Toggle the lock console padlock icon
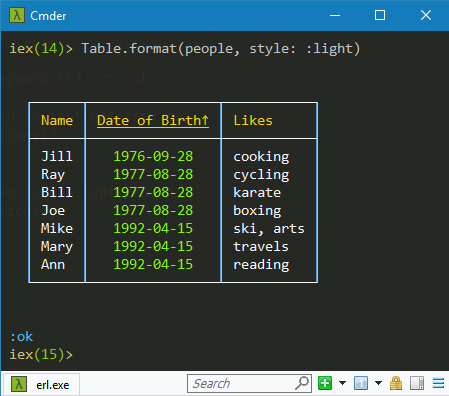This screenshot has height=396, width=449. 396,383
